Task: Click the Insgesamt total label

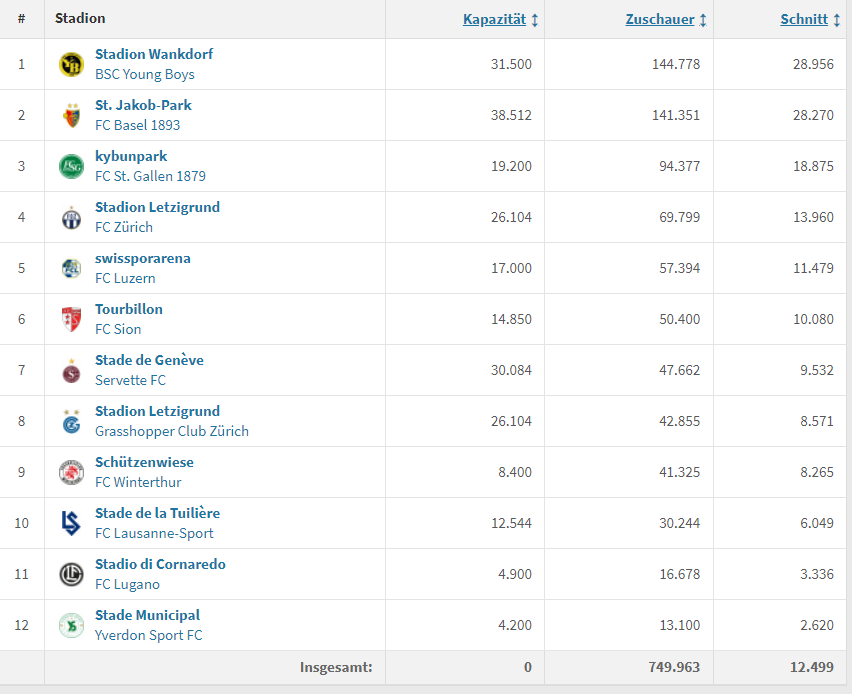Action: pos(336,667)
